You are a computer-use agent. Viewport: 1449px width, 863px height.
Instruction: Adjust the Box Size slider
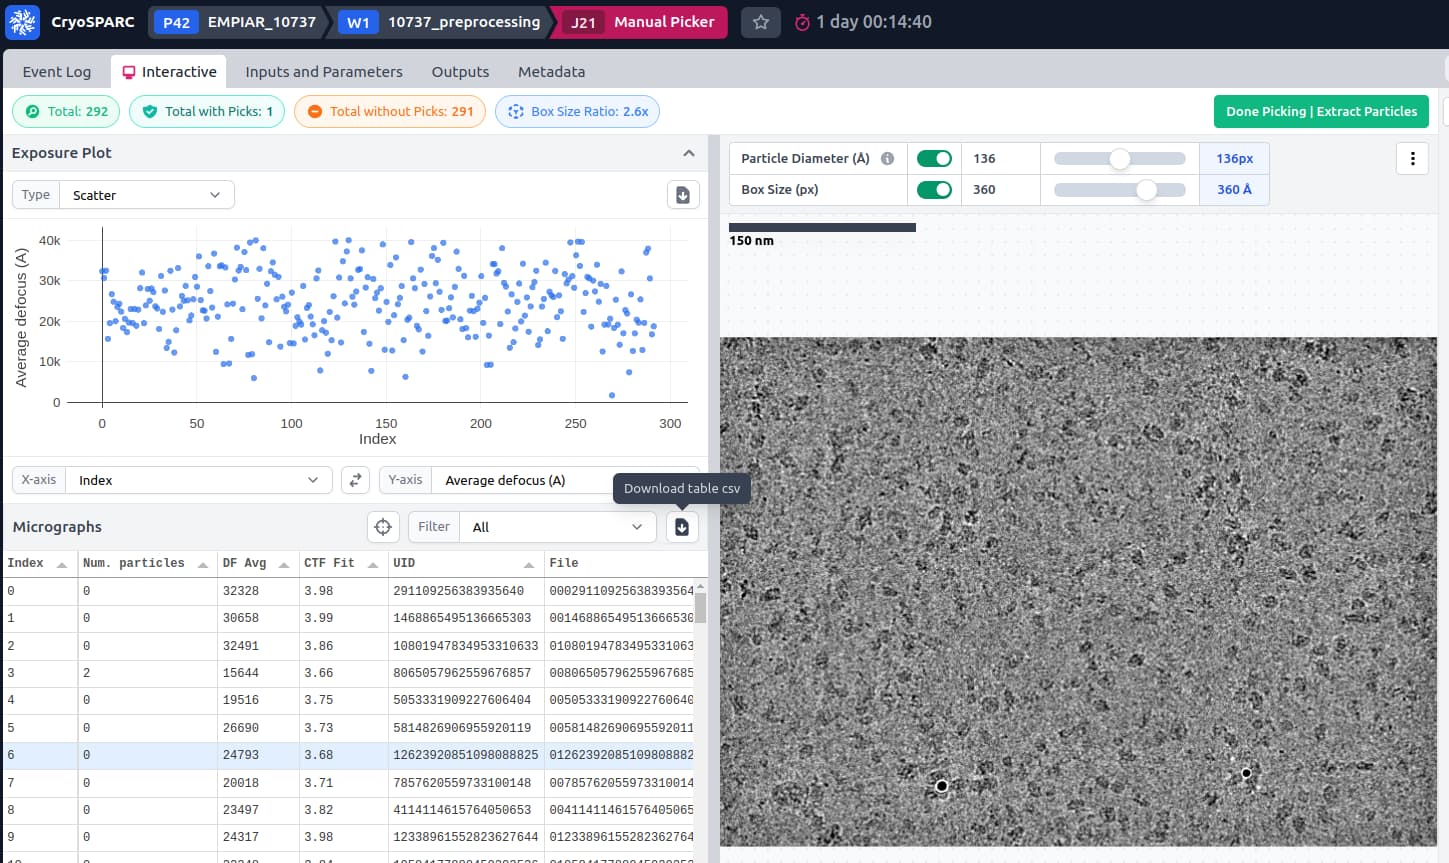[x=1120, y=189]
